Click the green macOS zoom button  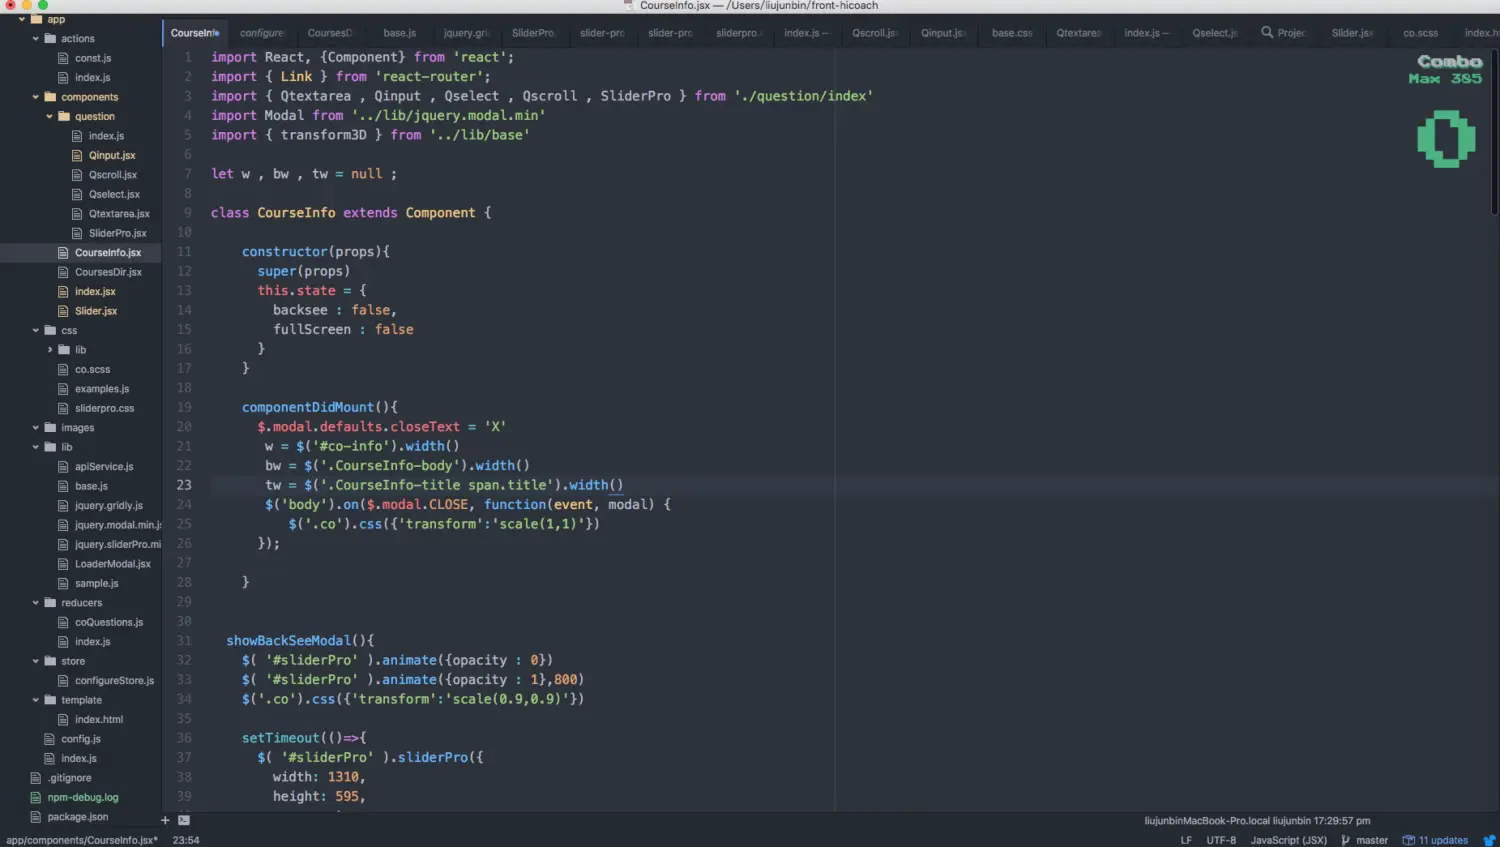(42, 5)
